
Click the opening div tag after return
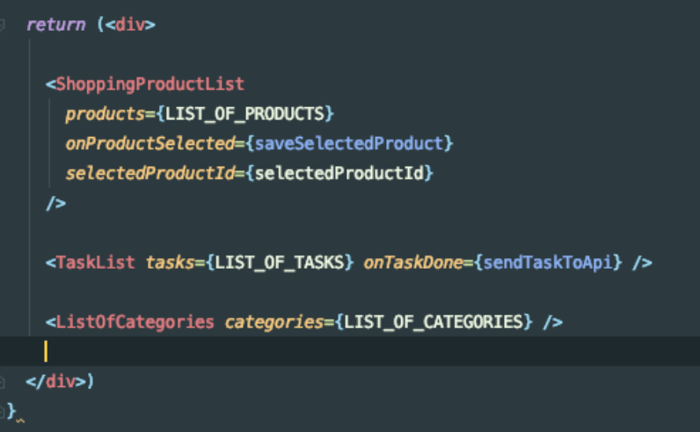point(130,24)
